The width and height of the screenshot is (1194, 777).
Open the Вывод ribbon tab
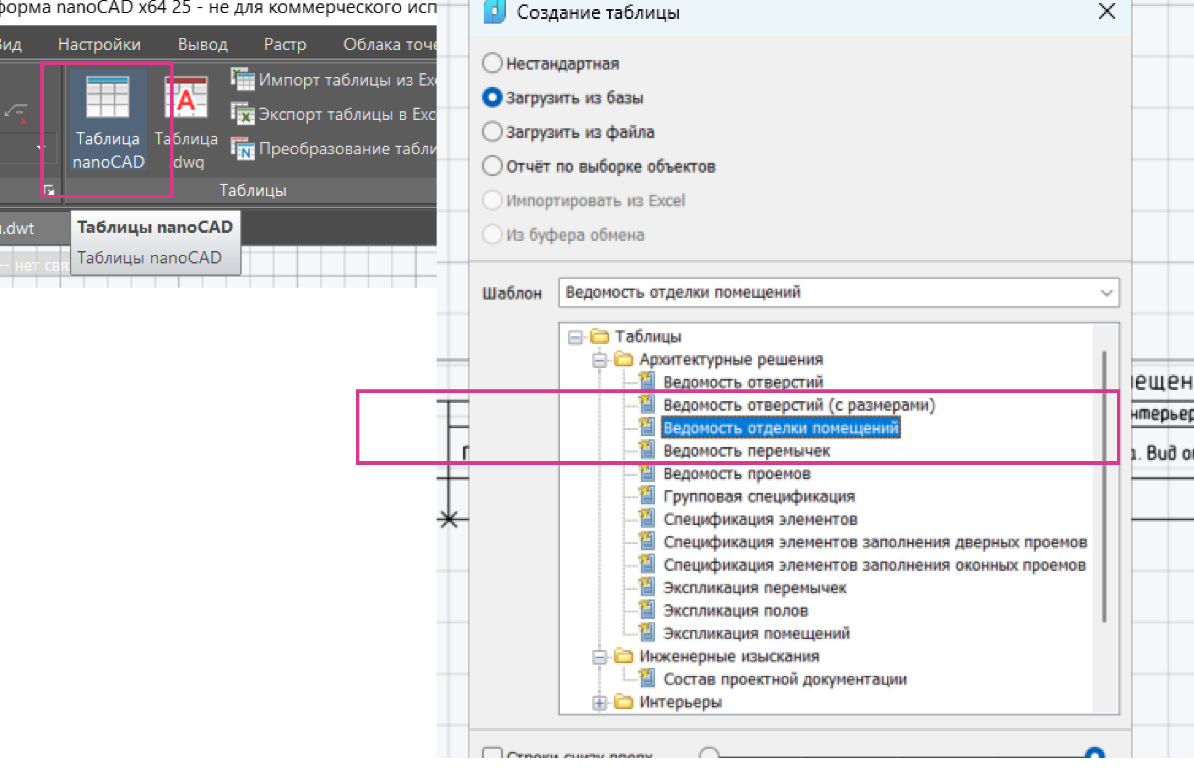(203, 44)
